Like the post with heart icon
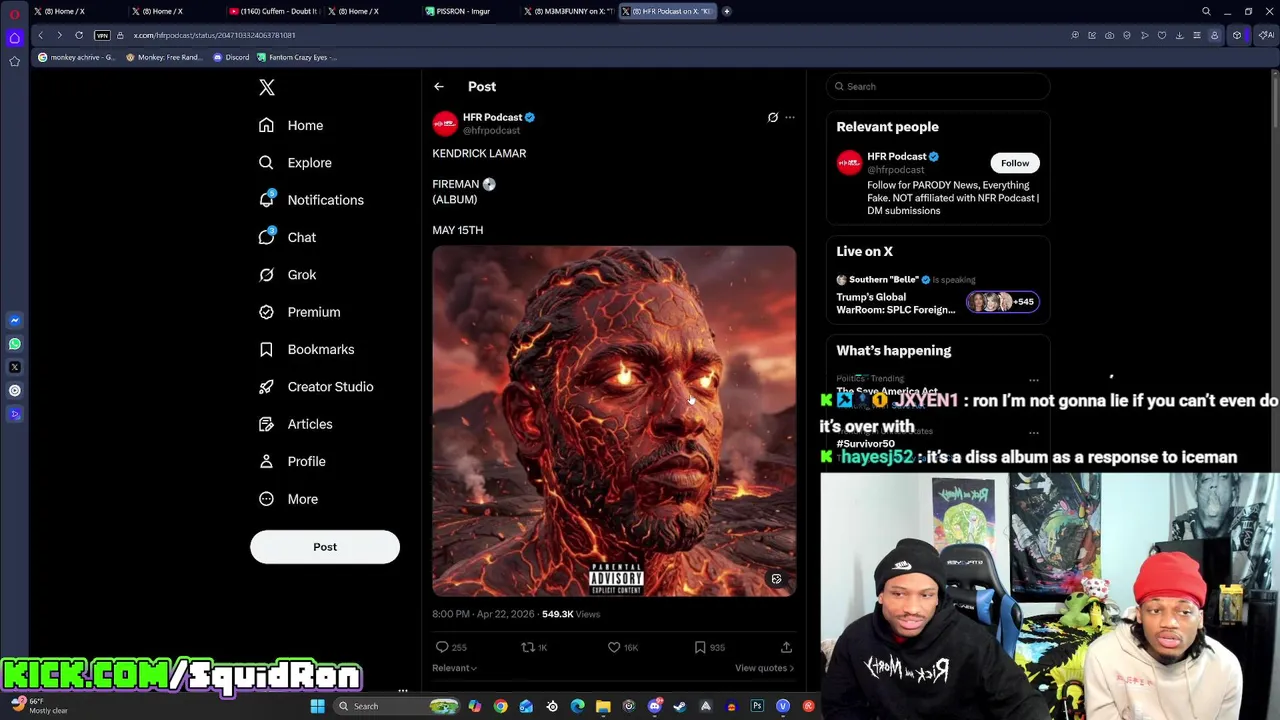Screen dimensions: 1280x720 tap(614, 648)
